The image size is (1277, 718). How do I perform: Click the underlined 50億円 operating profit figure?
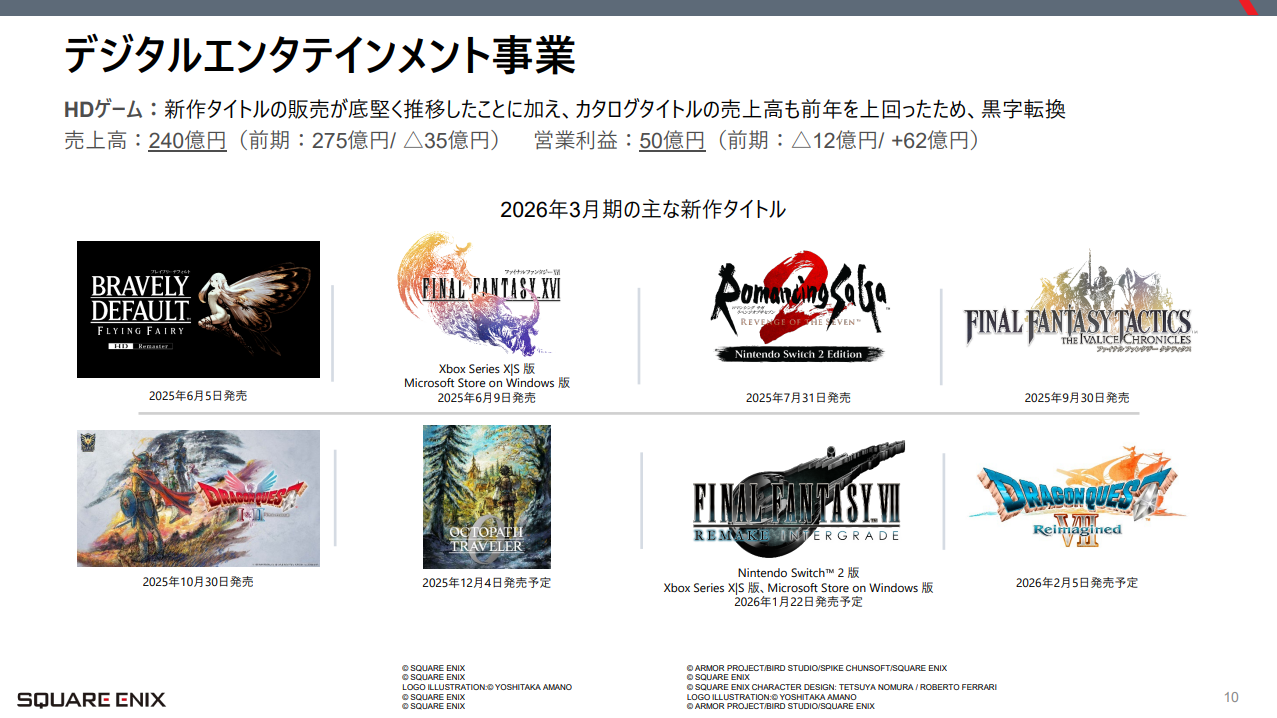tap(672, 141)
